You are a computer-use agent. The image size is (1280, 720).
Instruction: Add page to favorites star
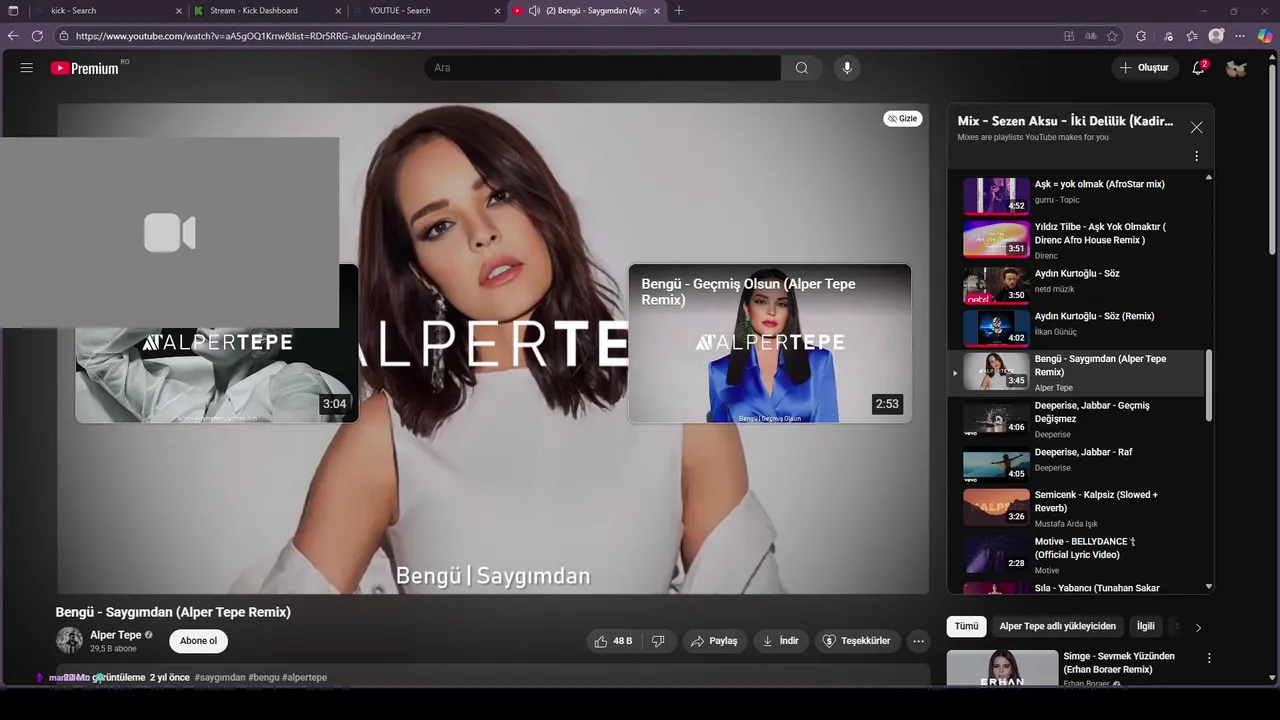pos(1112,36)
